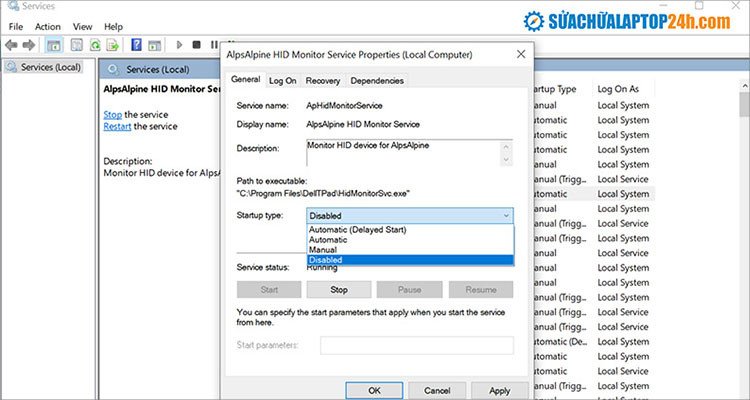Click the Restart the service link
This screenshot has width=750, height=400.
(117, 127)
